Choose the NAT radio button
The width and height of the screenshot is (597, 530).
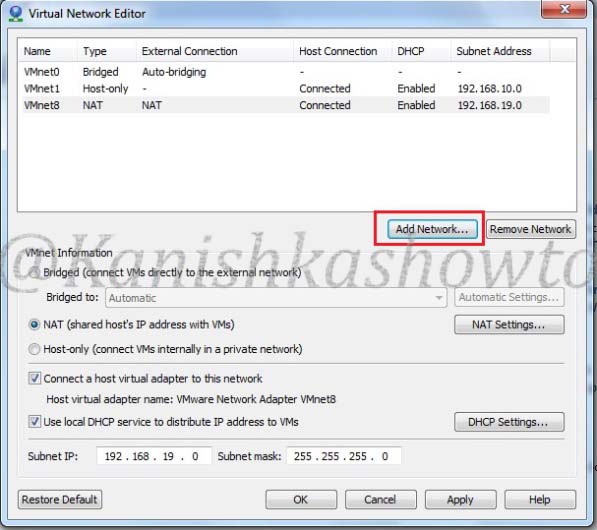click(x=34, y=325)
